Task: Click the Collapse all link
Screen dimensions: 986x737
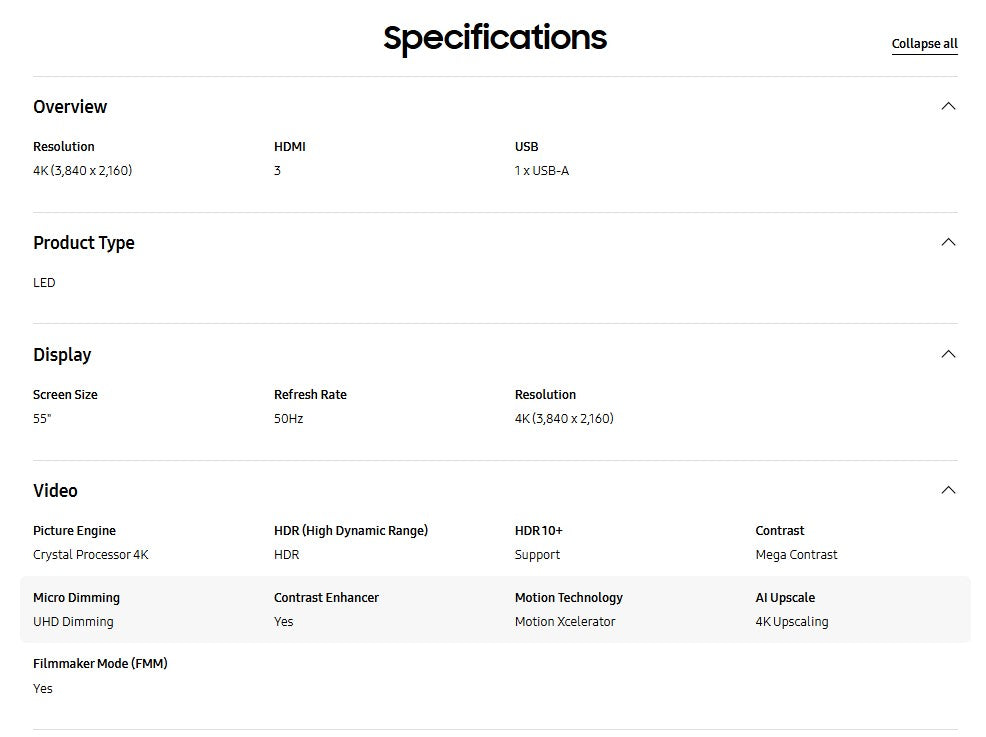Action: [924, 44]
